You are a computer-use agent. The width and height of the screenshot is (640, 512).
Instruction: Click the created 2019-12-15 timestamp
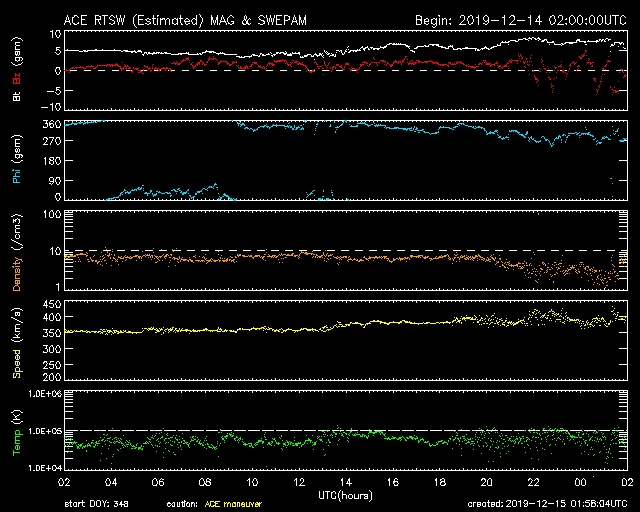coord(547,504)
